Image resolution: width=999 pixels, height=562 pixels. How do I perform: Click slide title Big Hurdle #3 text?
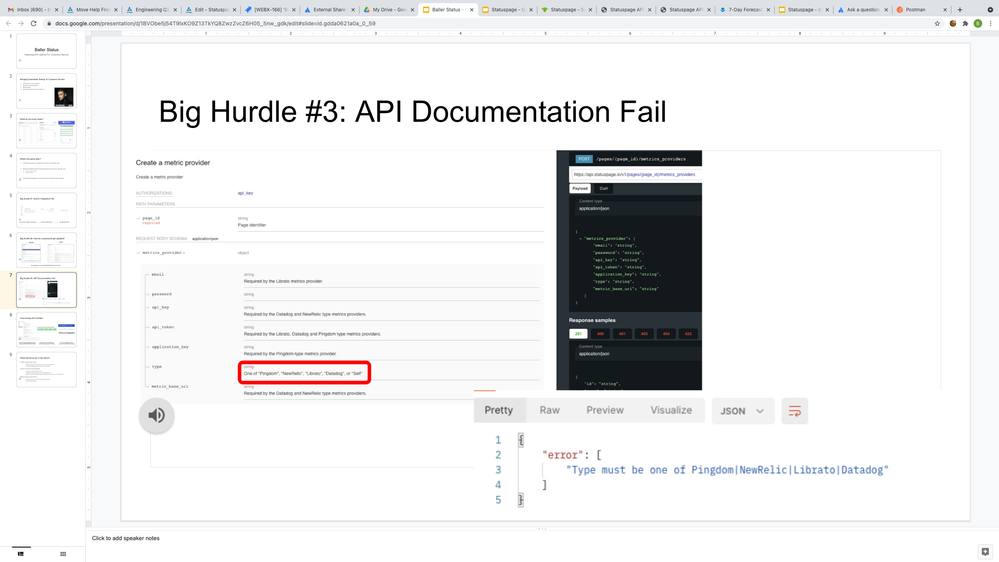coord(412,112)
